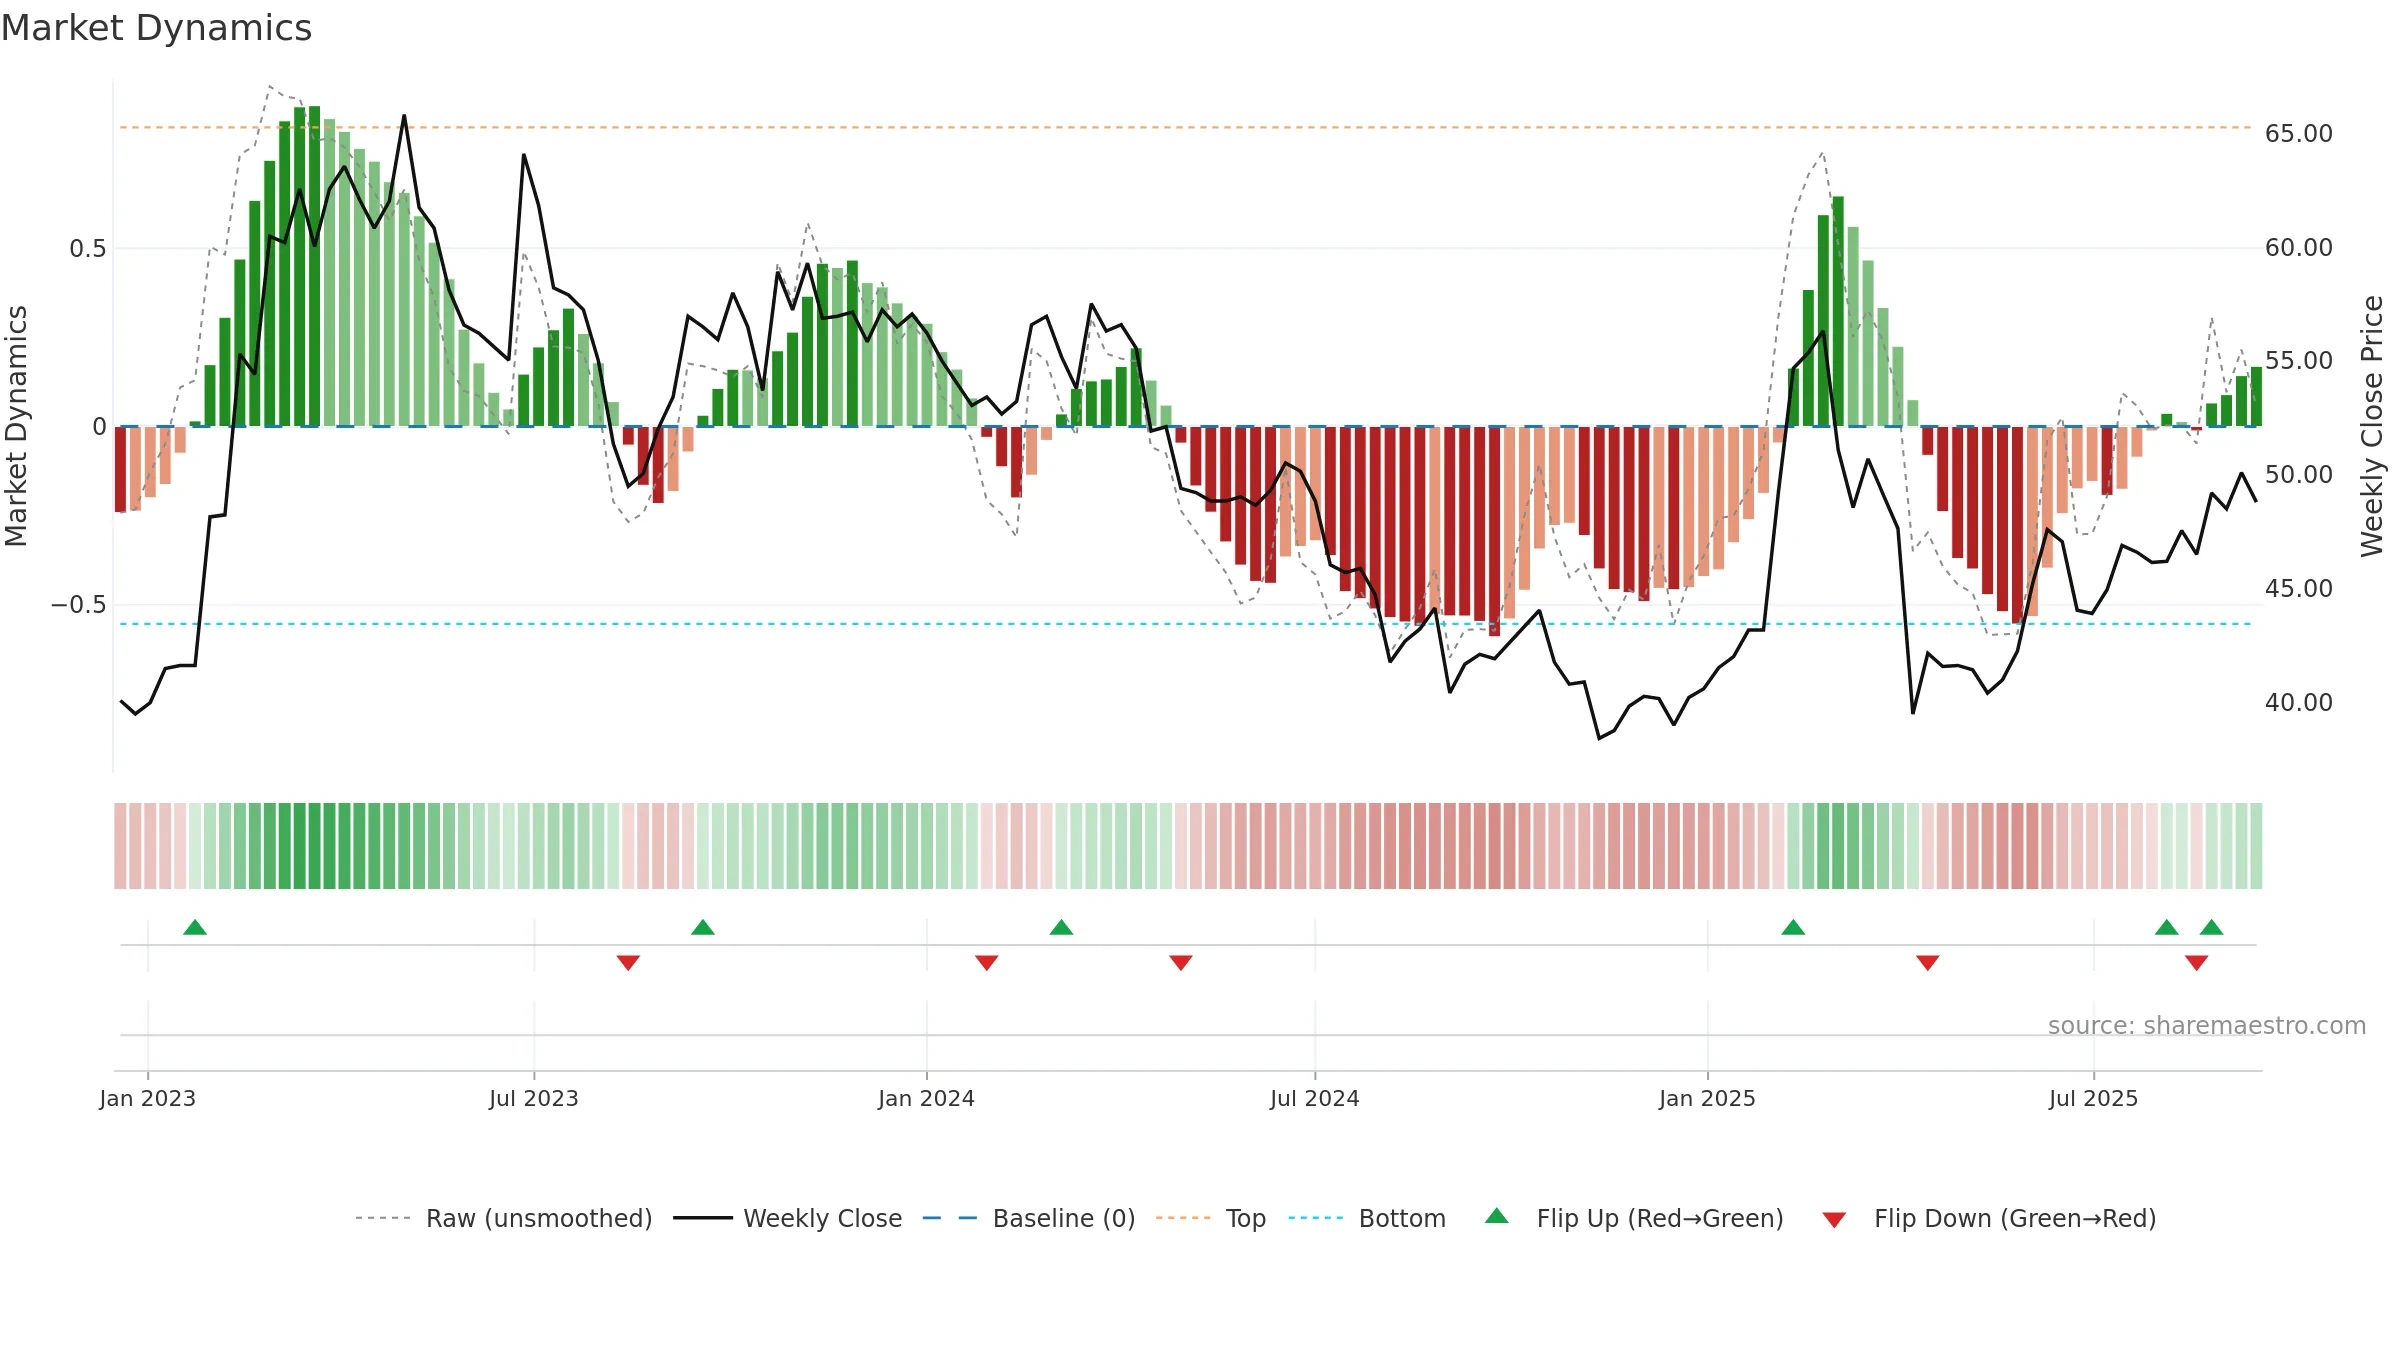
Task: Click the Jul 2024 x-axis label
Action: (1315, 1098)
